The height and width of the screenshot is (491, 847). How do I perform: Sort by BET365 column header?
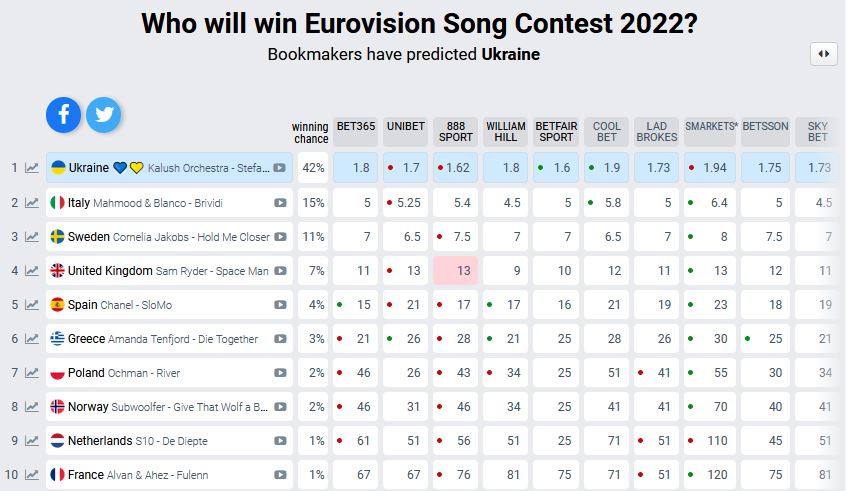coord(355,132)
